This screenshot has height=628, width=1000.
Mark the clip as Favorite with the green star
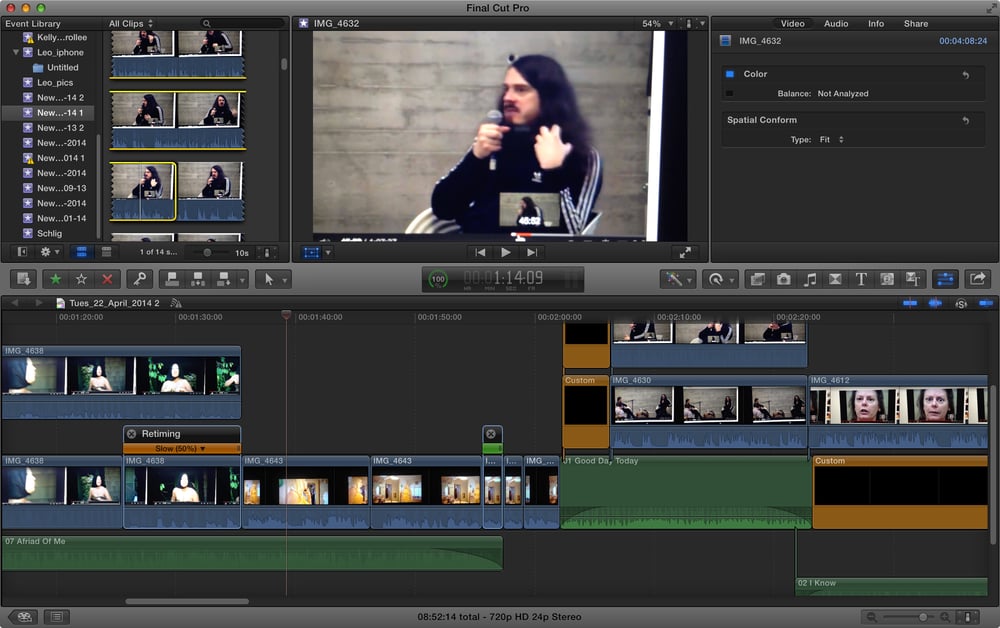[55, 279]
